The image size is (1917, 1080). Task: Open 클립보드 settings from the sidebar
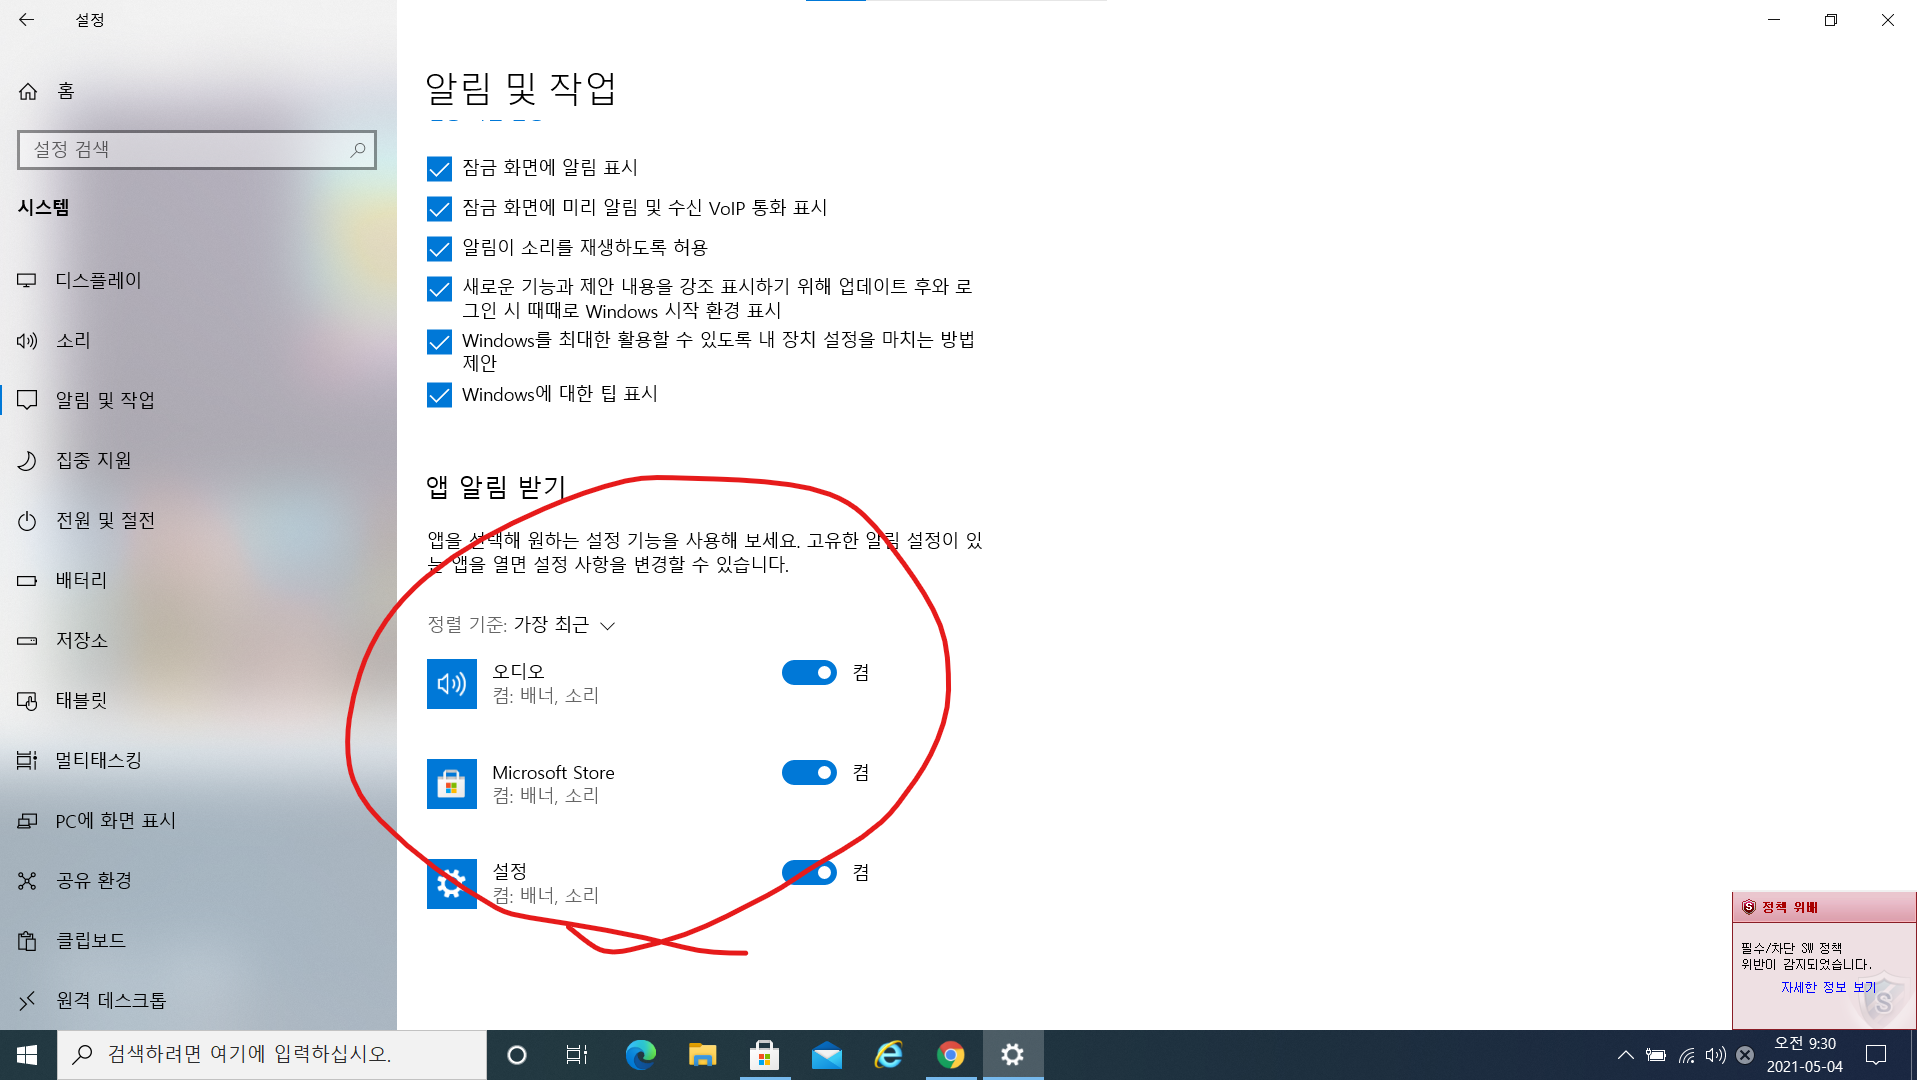tap(90, 940)
